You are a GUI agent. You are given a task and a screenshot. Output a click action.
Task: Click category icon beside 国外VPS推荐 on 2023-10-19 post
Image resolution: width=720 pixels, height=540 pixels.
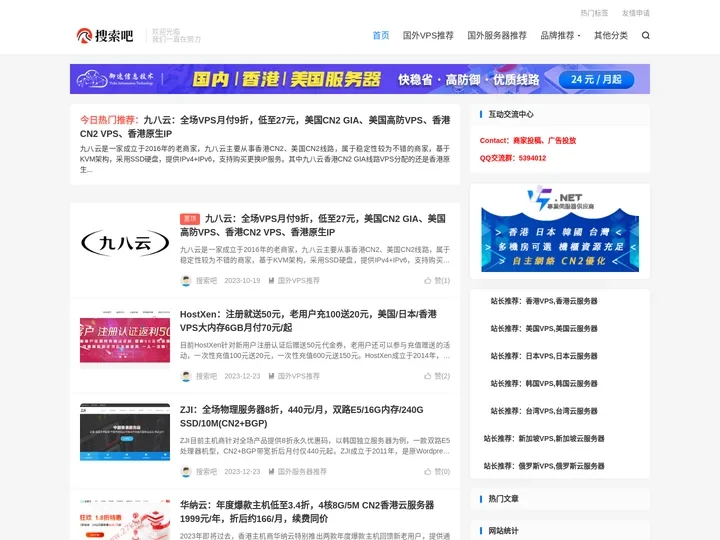point(271,281)
